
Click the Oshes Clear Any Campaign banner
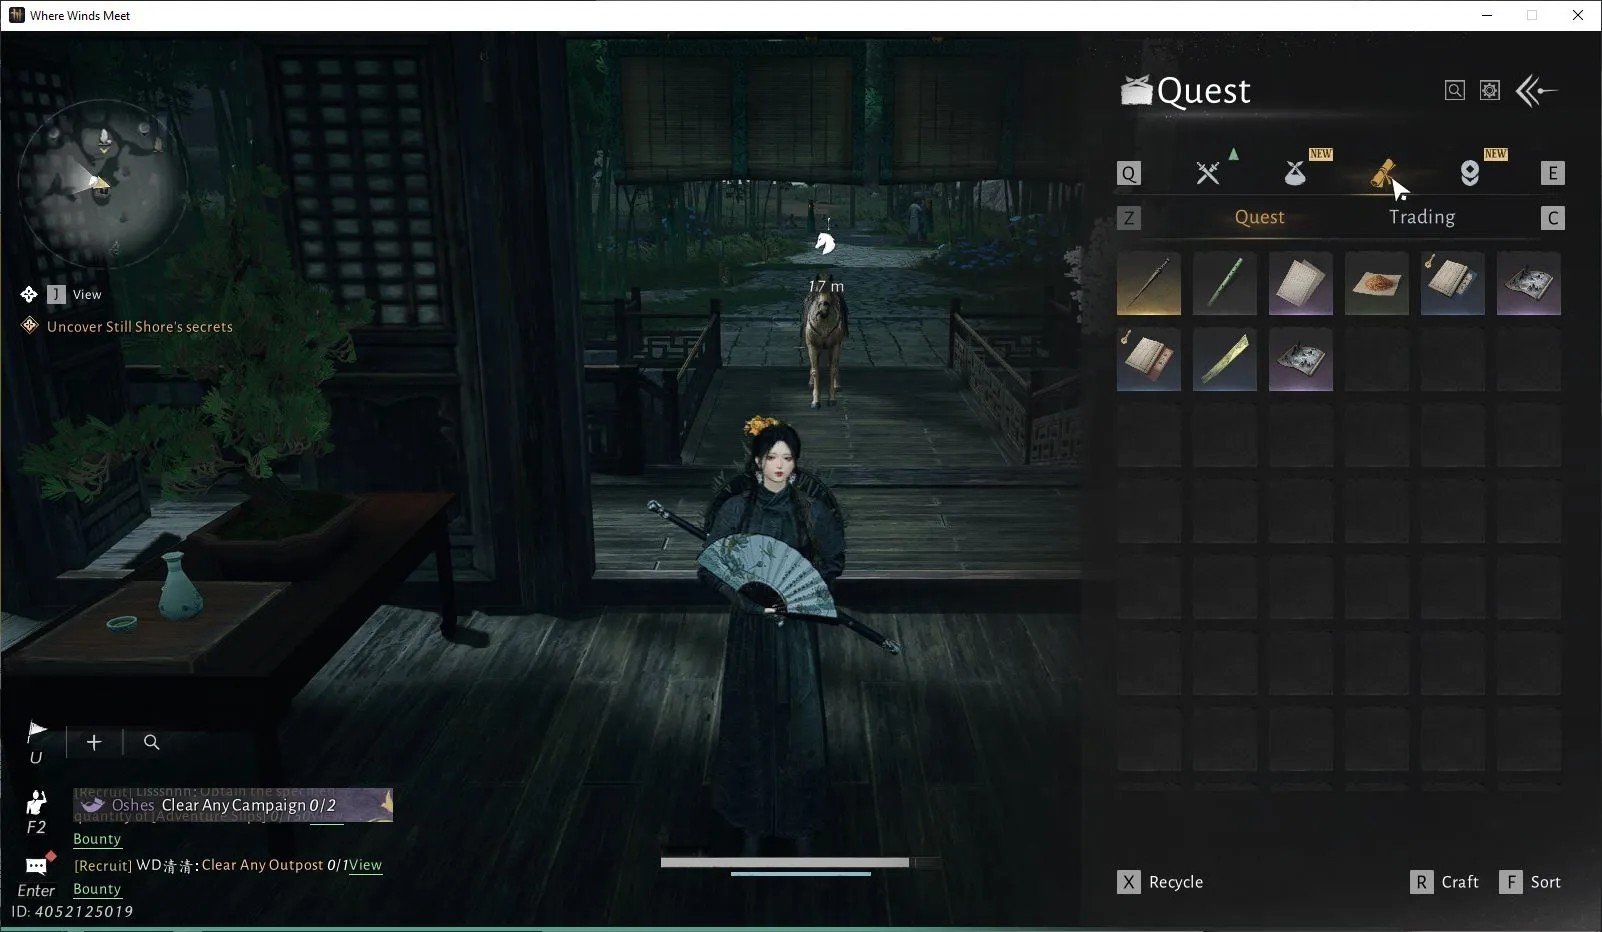click(x=233, y=805)
